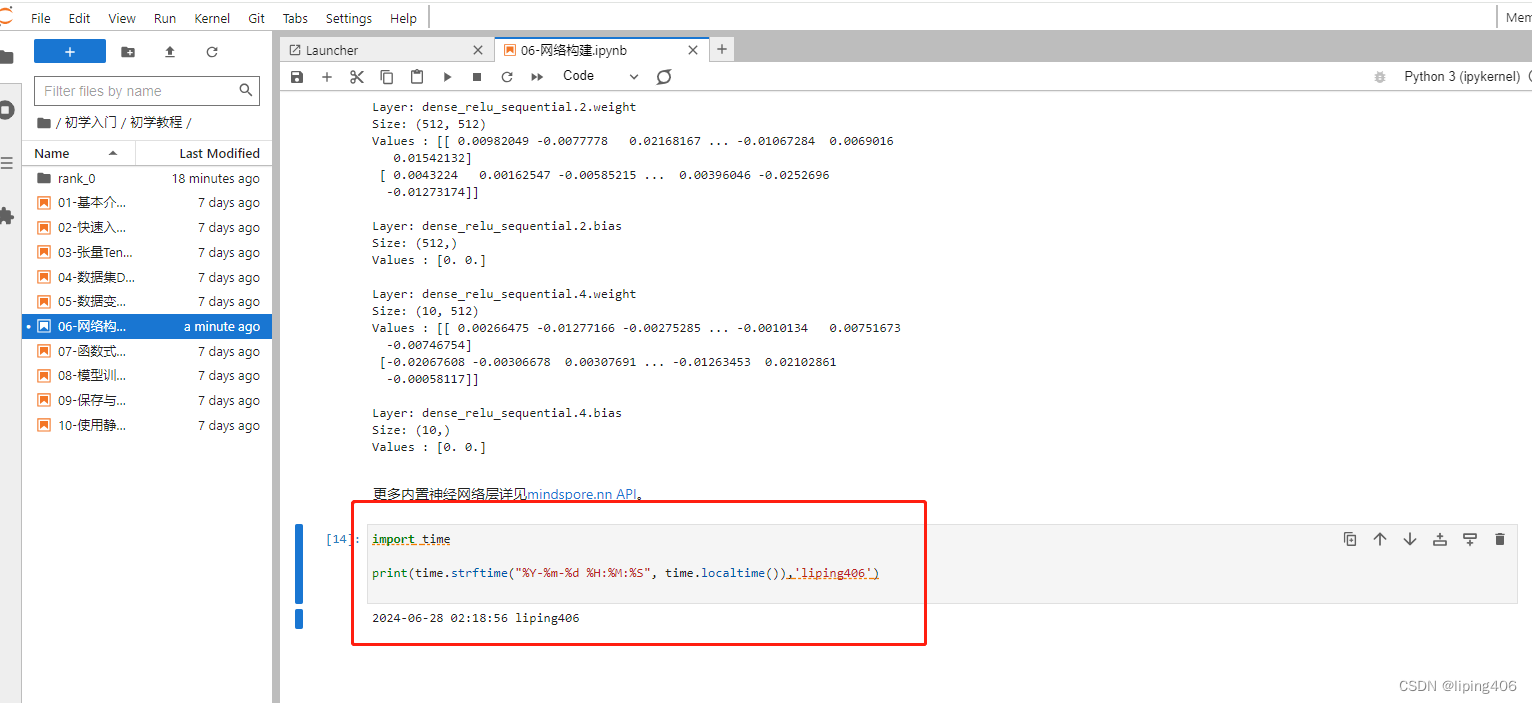Cut the selected cell with scissors icon

click(357, 77)
